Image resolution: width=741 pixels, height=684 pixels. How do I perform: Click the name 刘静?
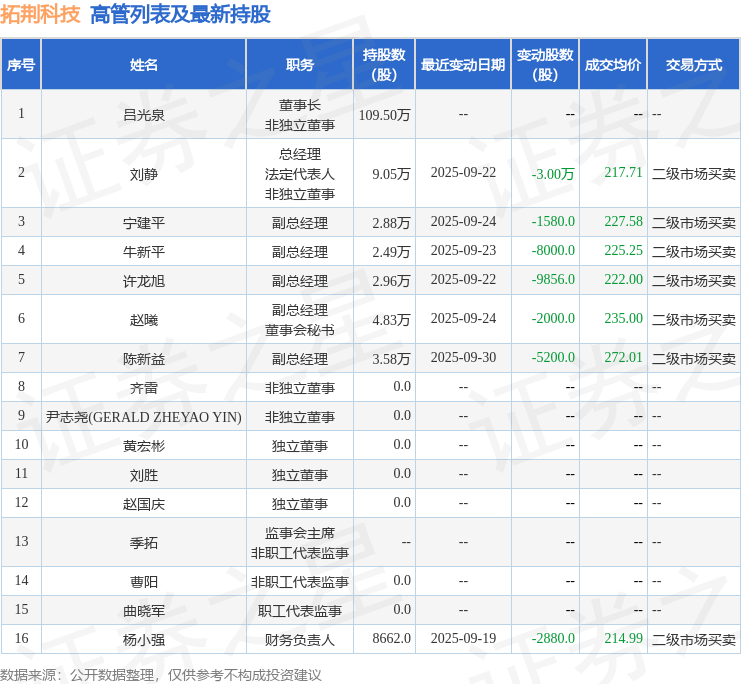(x=144, y=174)
